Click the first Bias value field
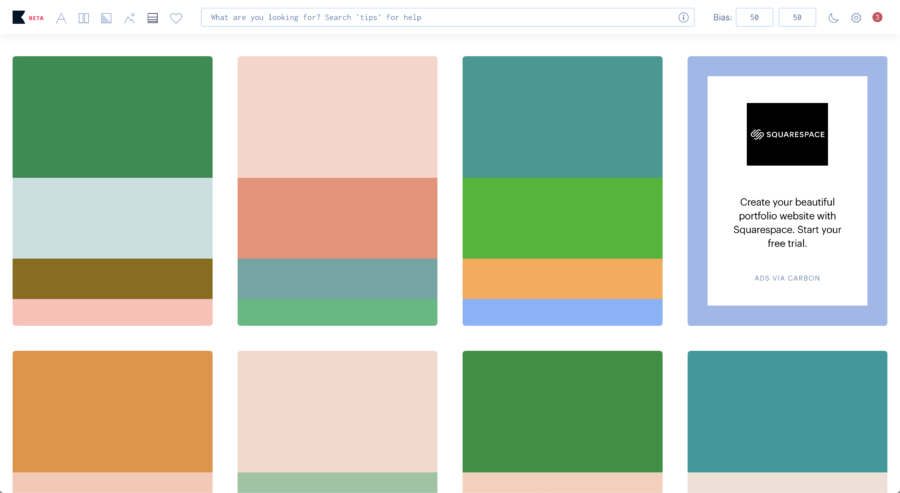The width and height of the screenshot is (900, 493). coord(754,17)
